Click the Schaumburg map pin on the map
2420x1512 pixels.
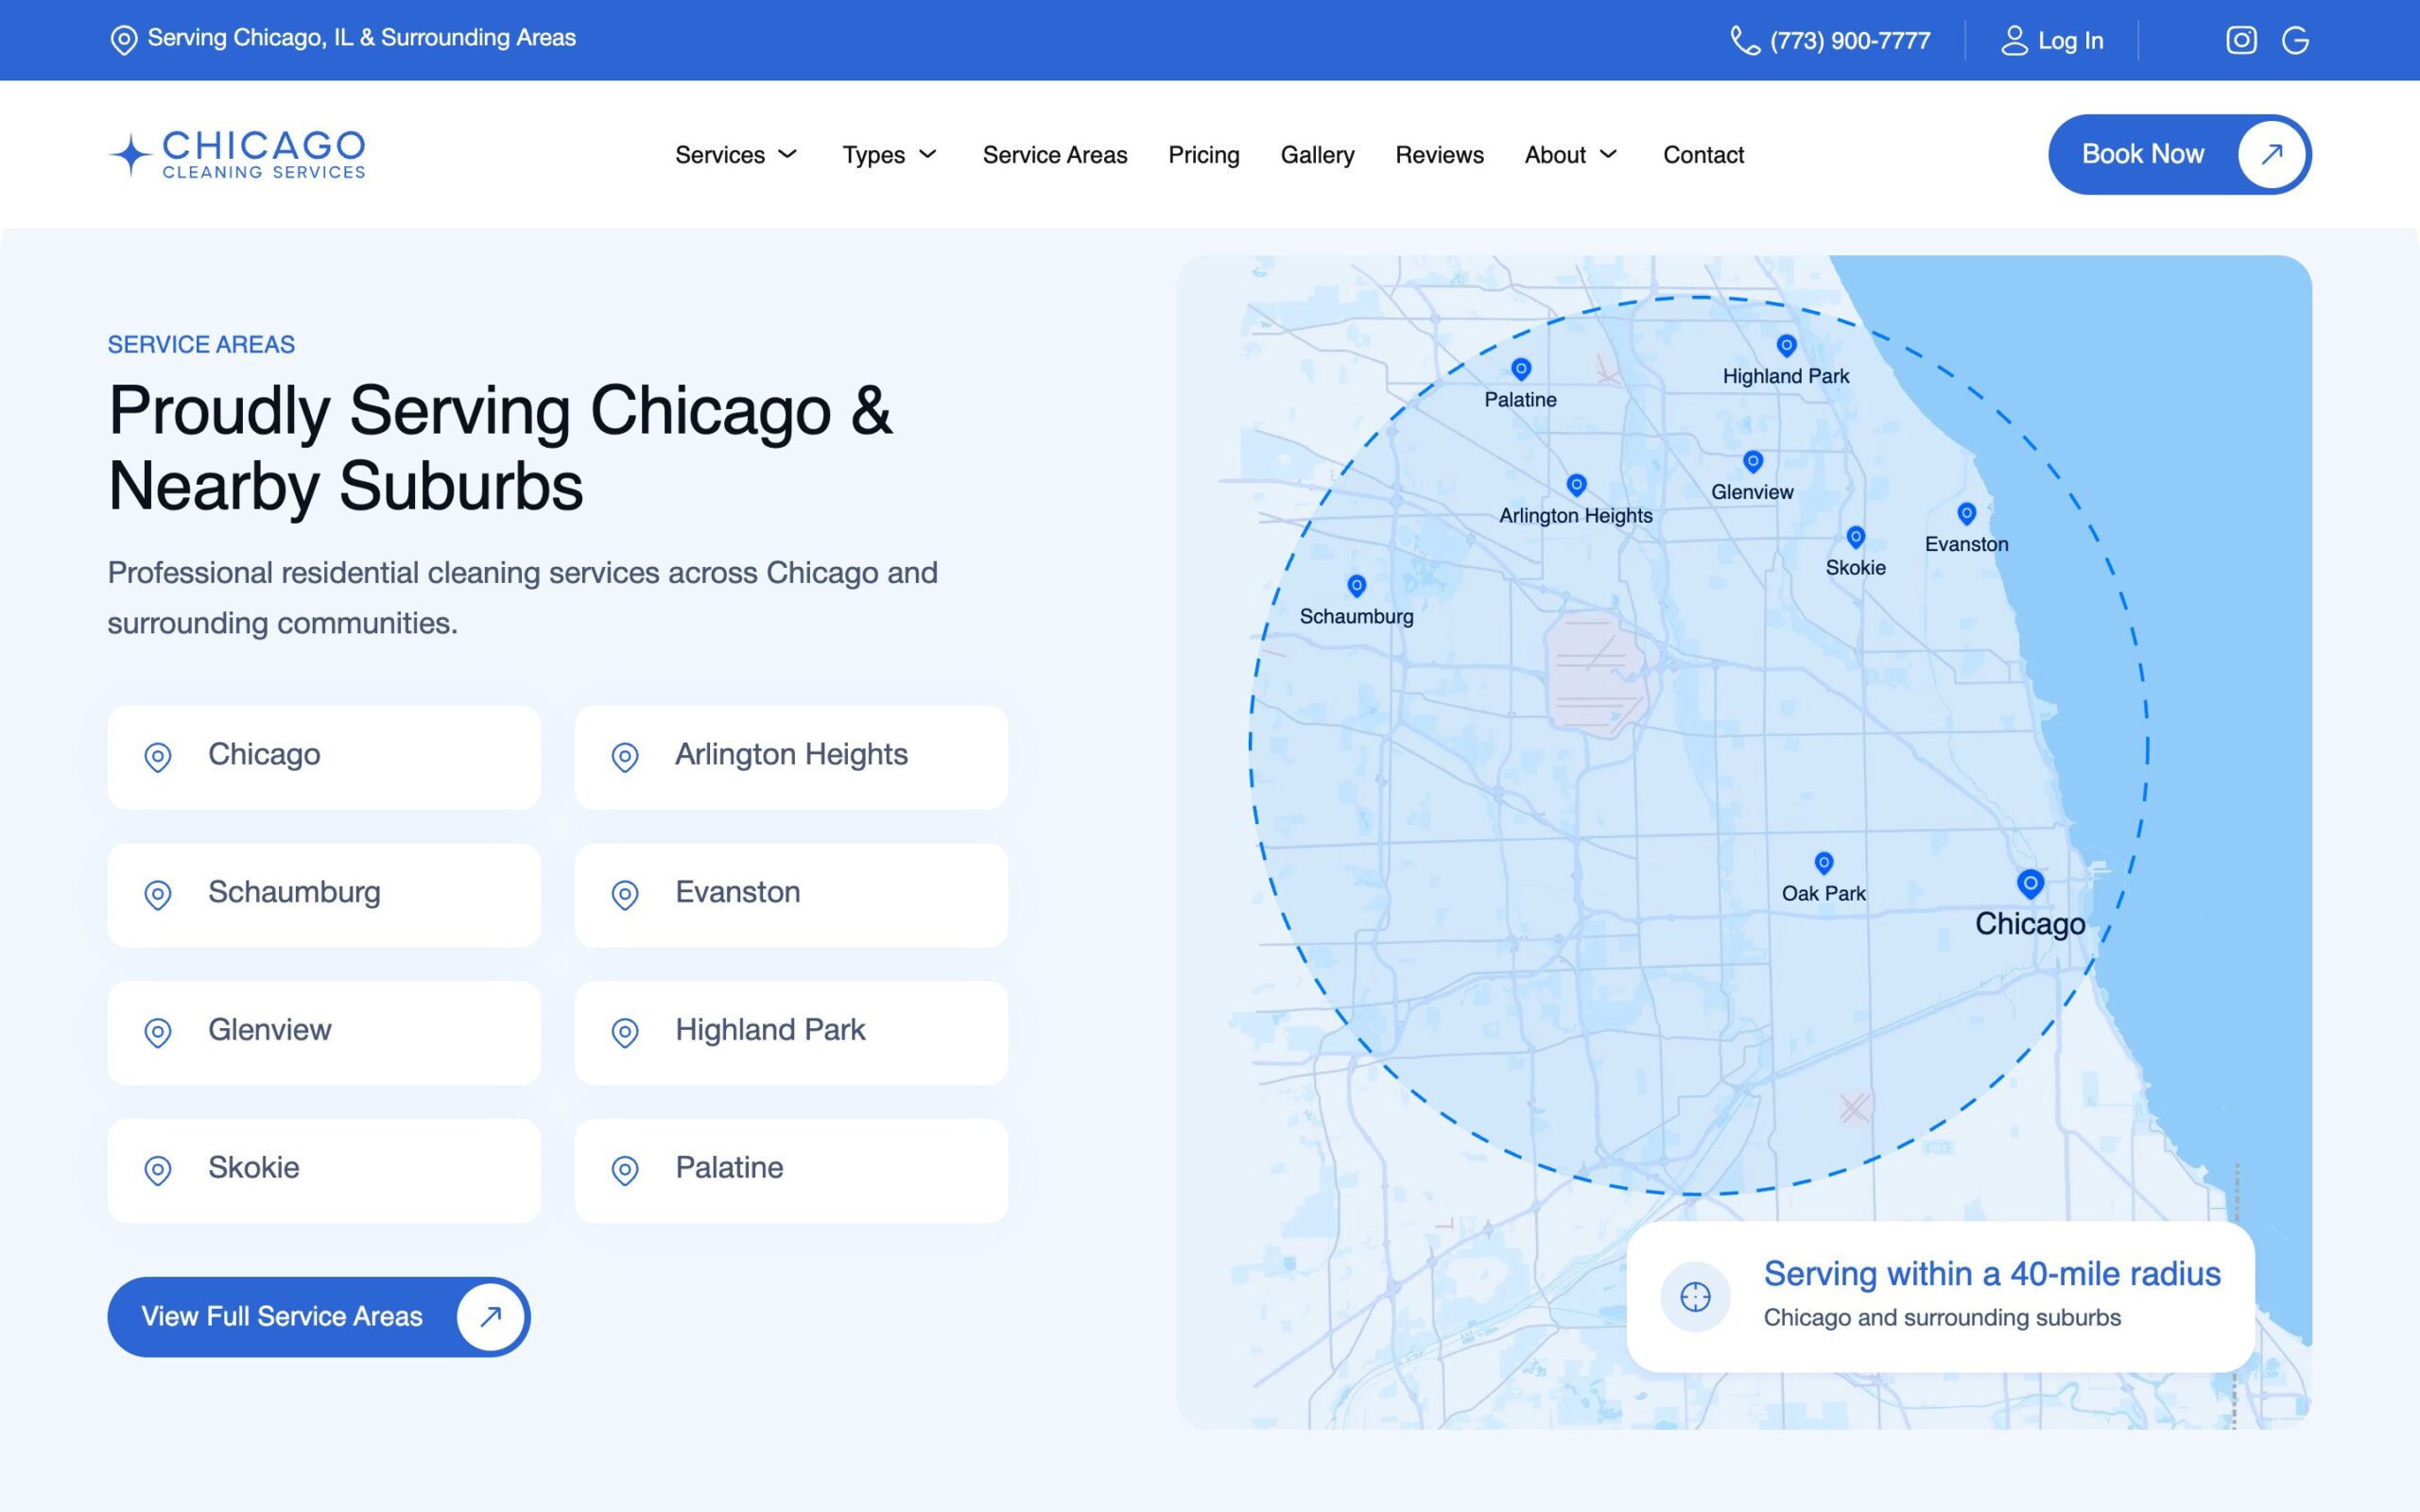point(1357,585)
